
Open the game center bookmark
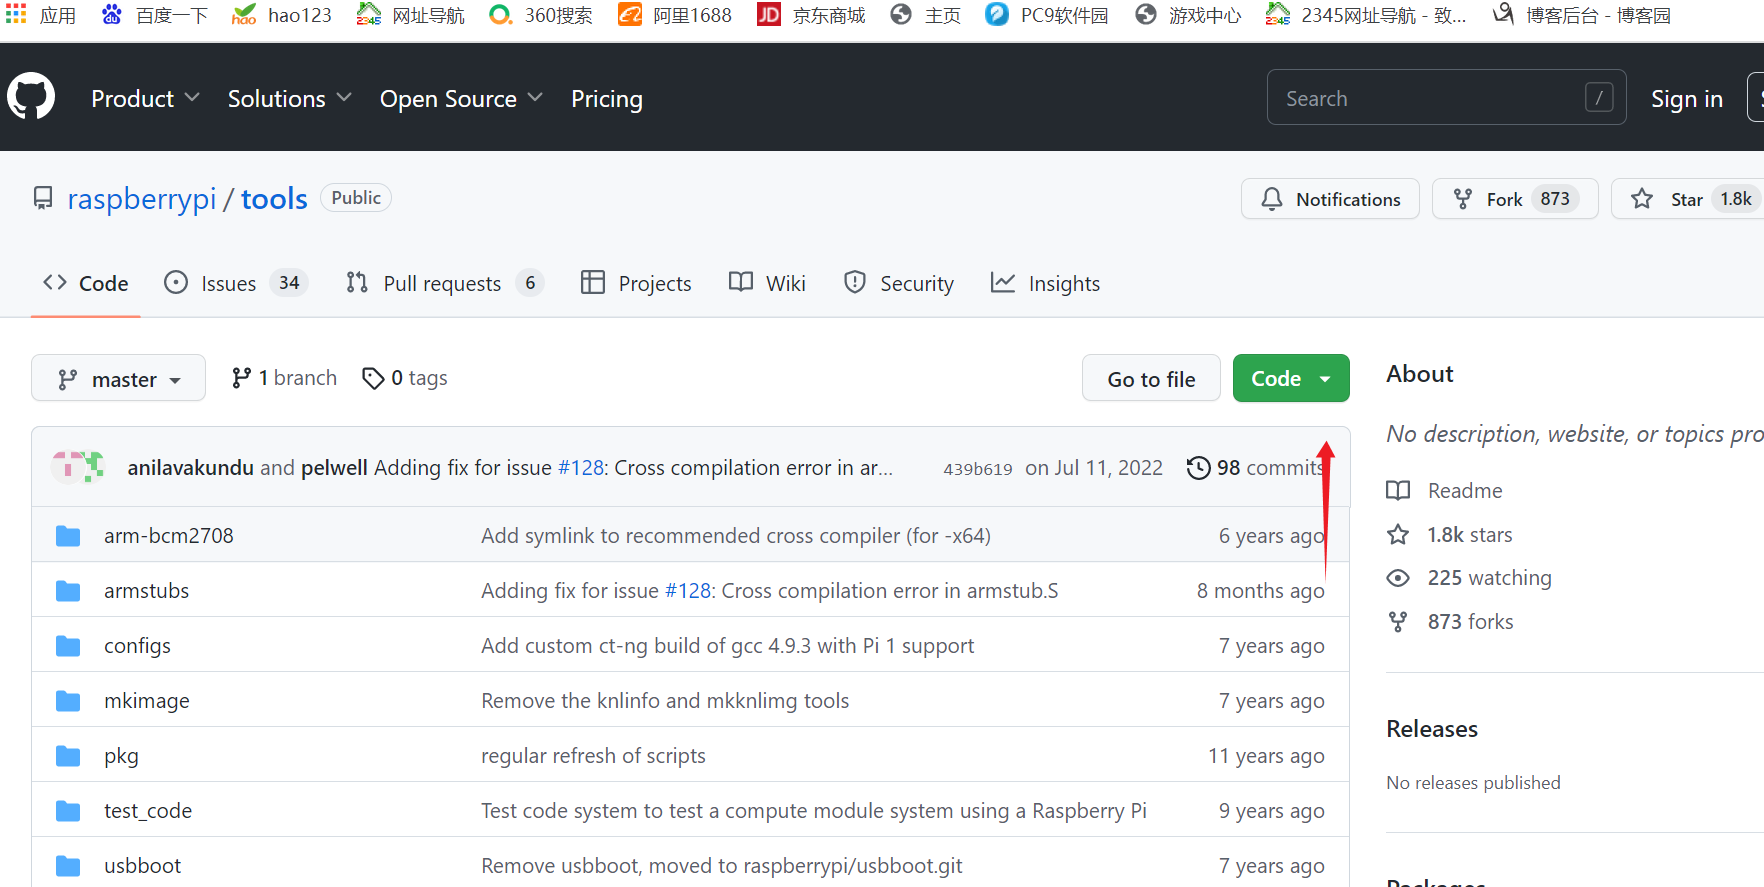click(1189, 15)
